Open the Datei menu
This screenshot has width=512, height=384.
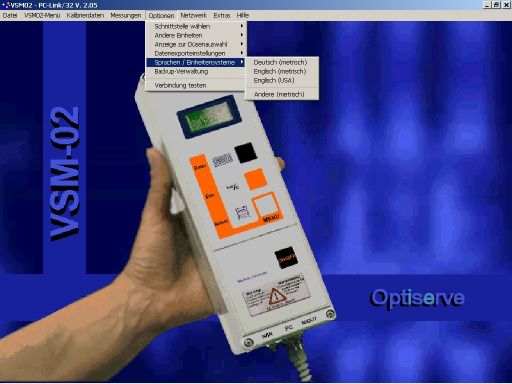coord(10,15)
